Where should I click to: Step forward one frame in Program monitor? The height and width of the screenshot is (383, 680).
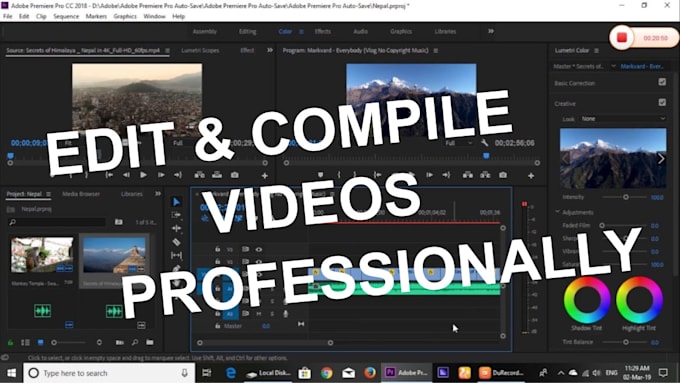429,175
